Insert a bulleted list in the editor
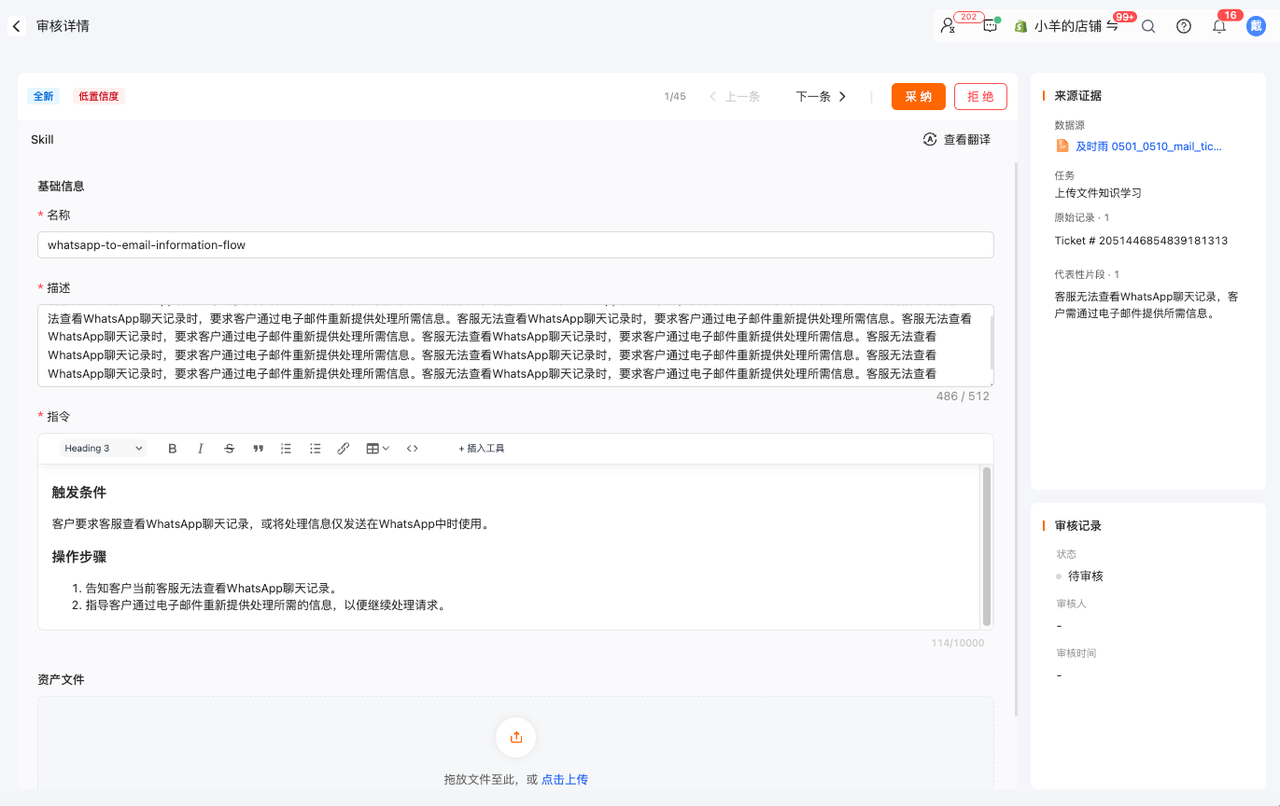1280x806 pixels. (x=315, y=449)
